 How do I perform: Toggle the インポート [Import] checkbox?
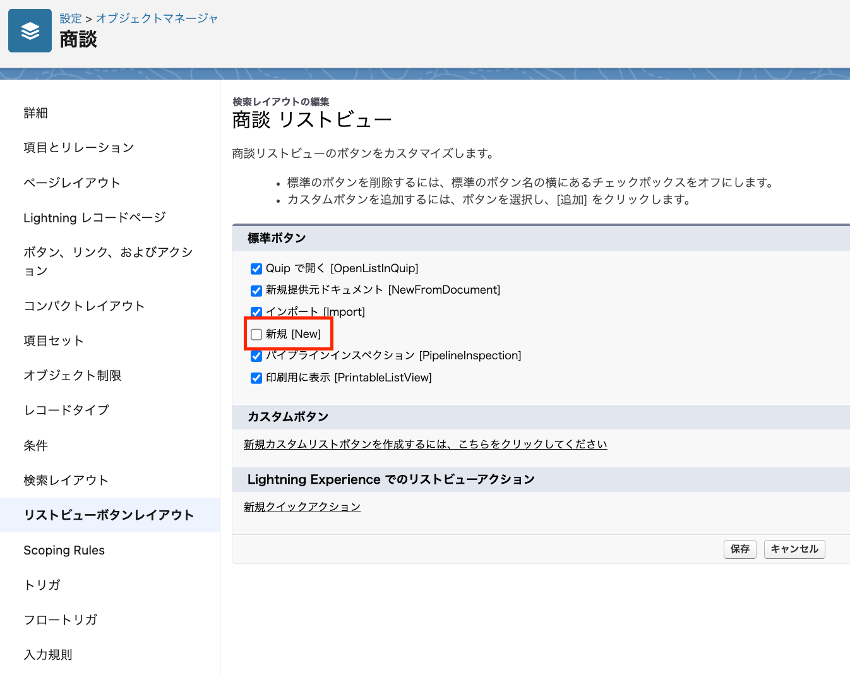(256, 312)
